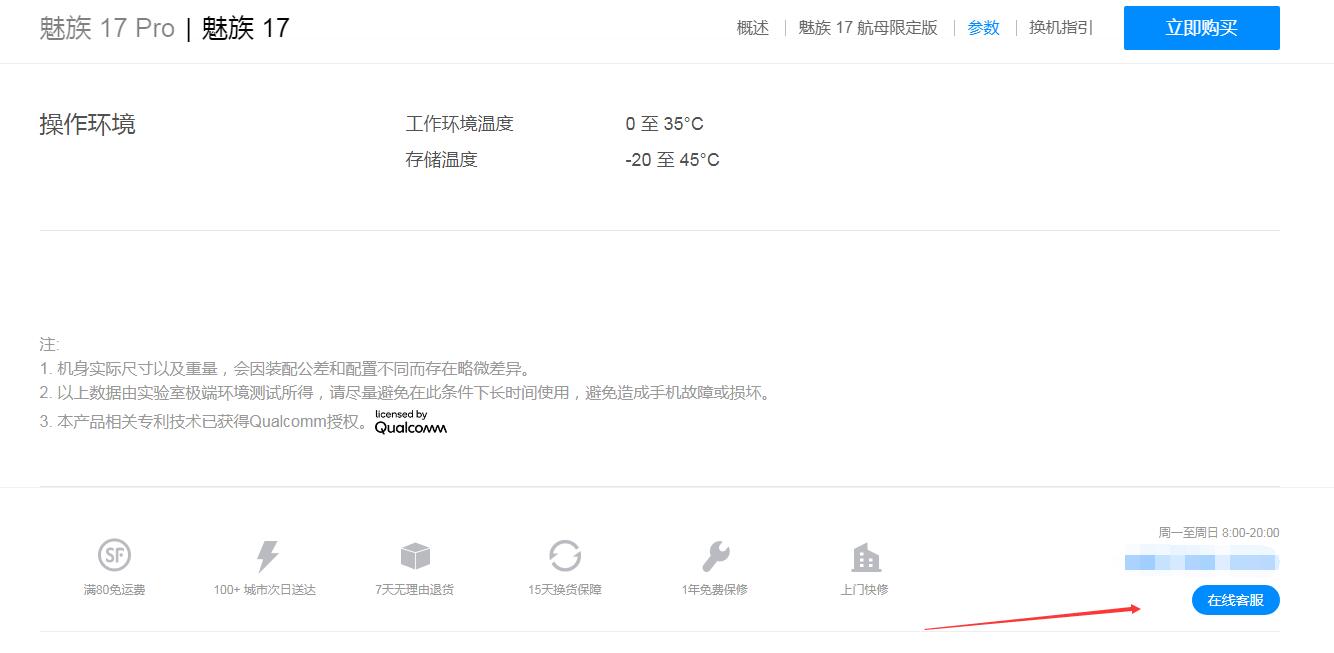Click the 0 至 35°C value
Image resolution: width=1334 pixels, height=653 pixels.
pos(665,124)
